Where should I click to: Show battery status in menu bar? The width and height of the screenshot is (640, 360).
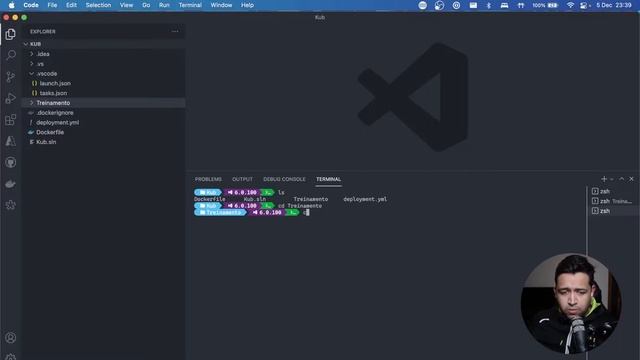point(544,5)
